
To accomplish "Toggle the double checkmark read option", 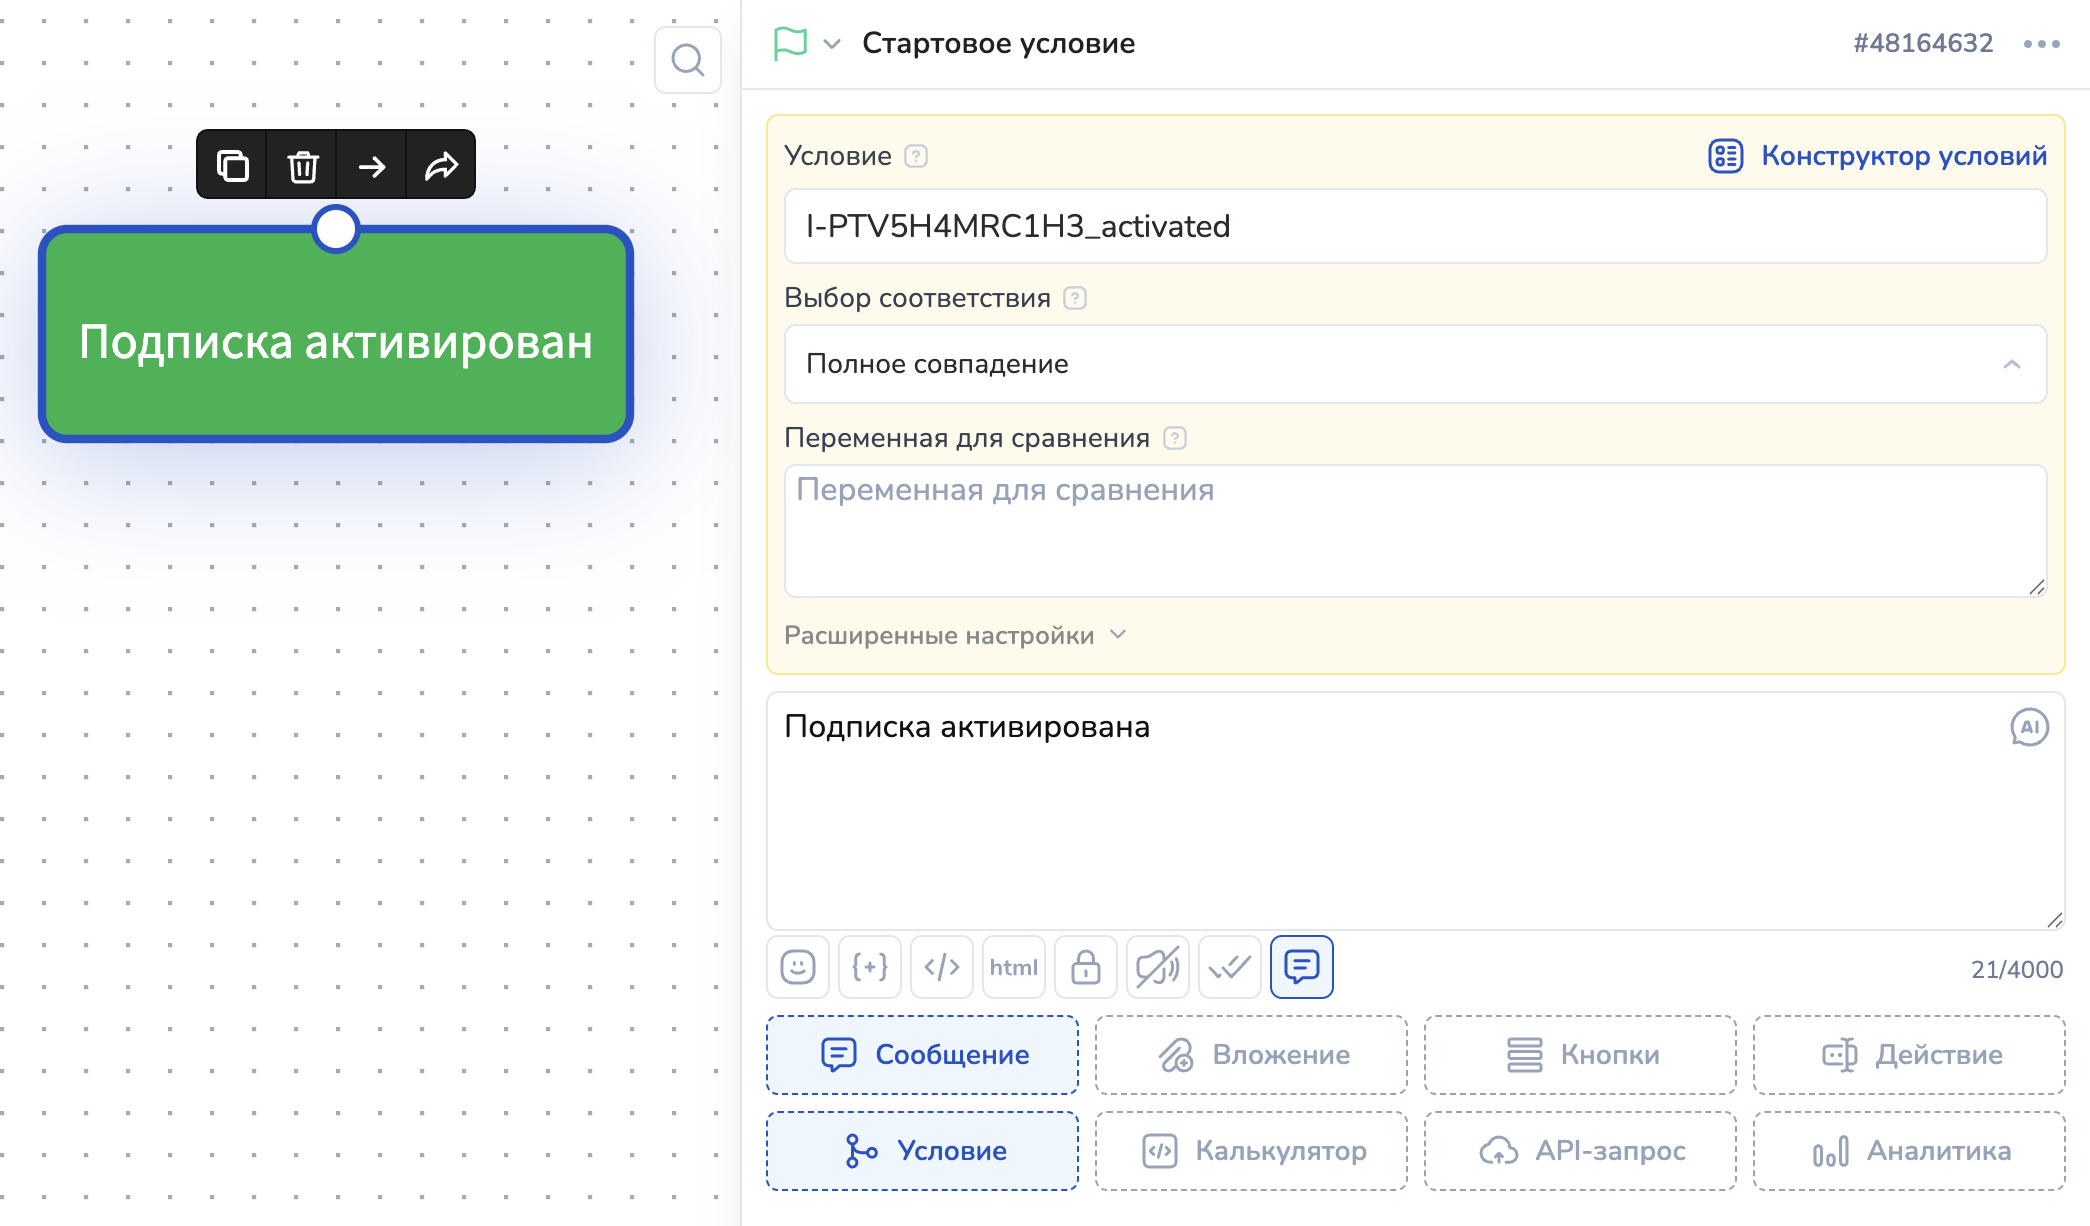I will (1229, 967).
